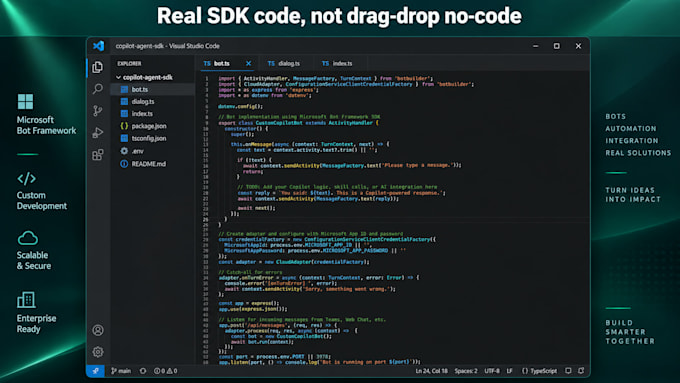Close the Visual Studio Code window

(578, 46)
